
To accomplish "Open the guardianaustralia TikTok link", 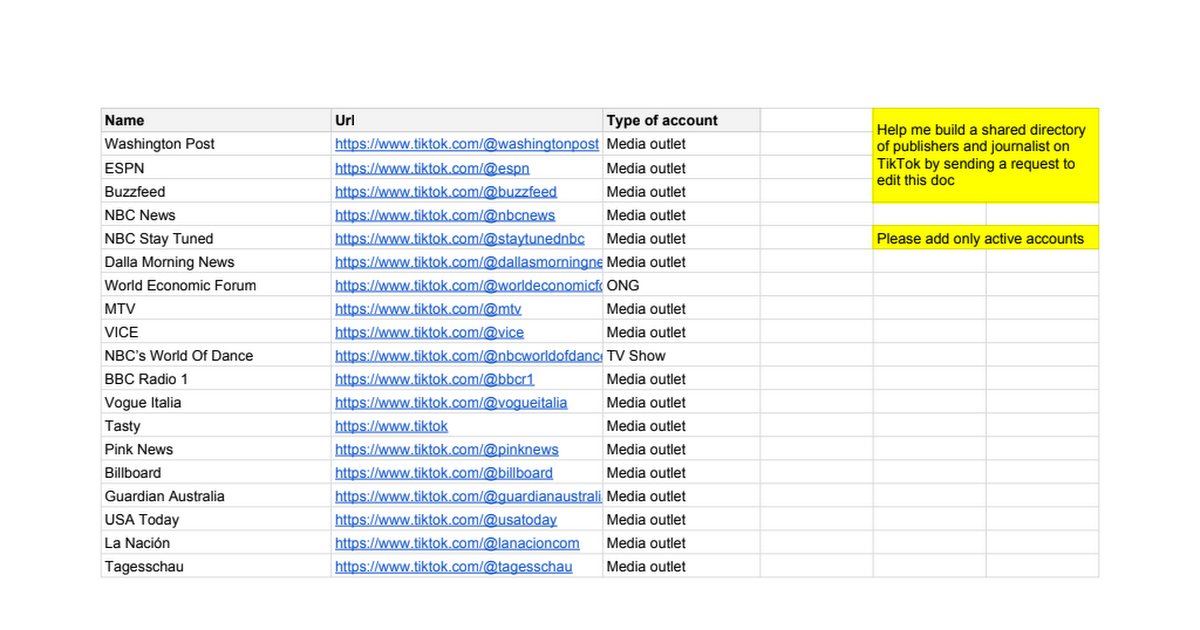I will pyautogui.click(x=469, y=496).
